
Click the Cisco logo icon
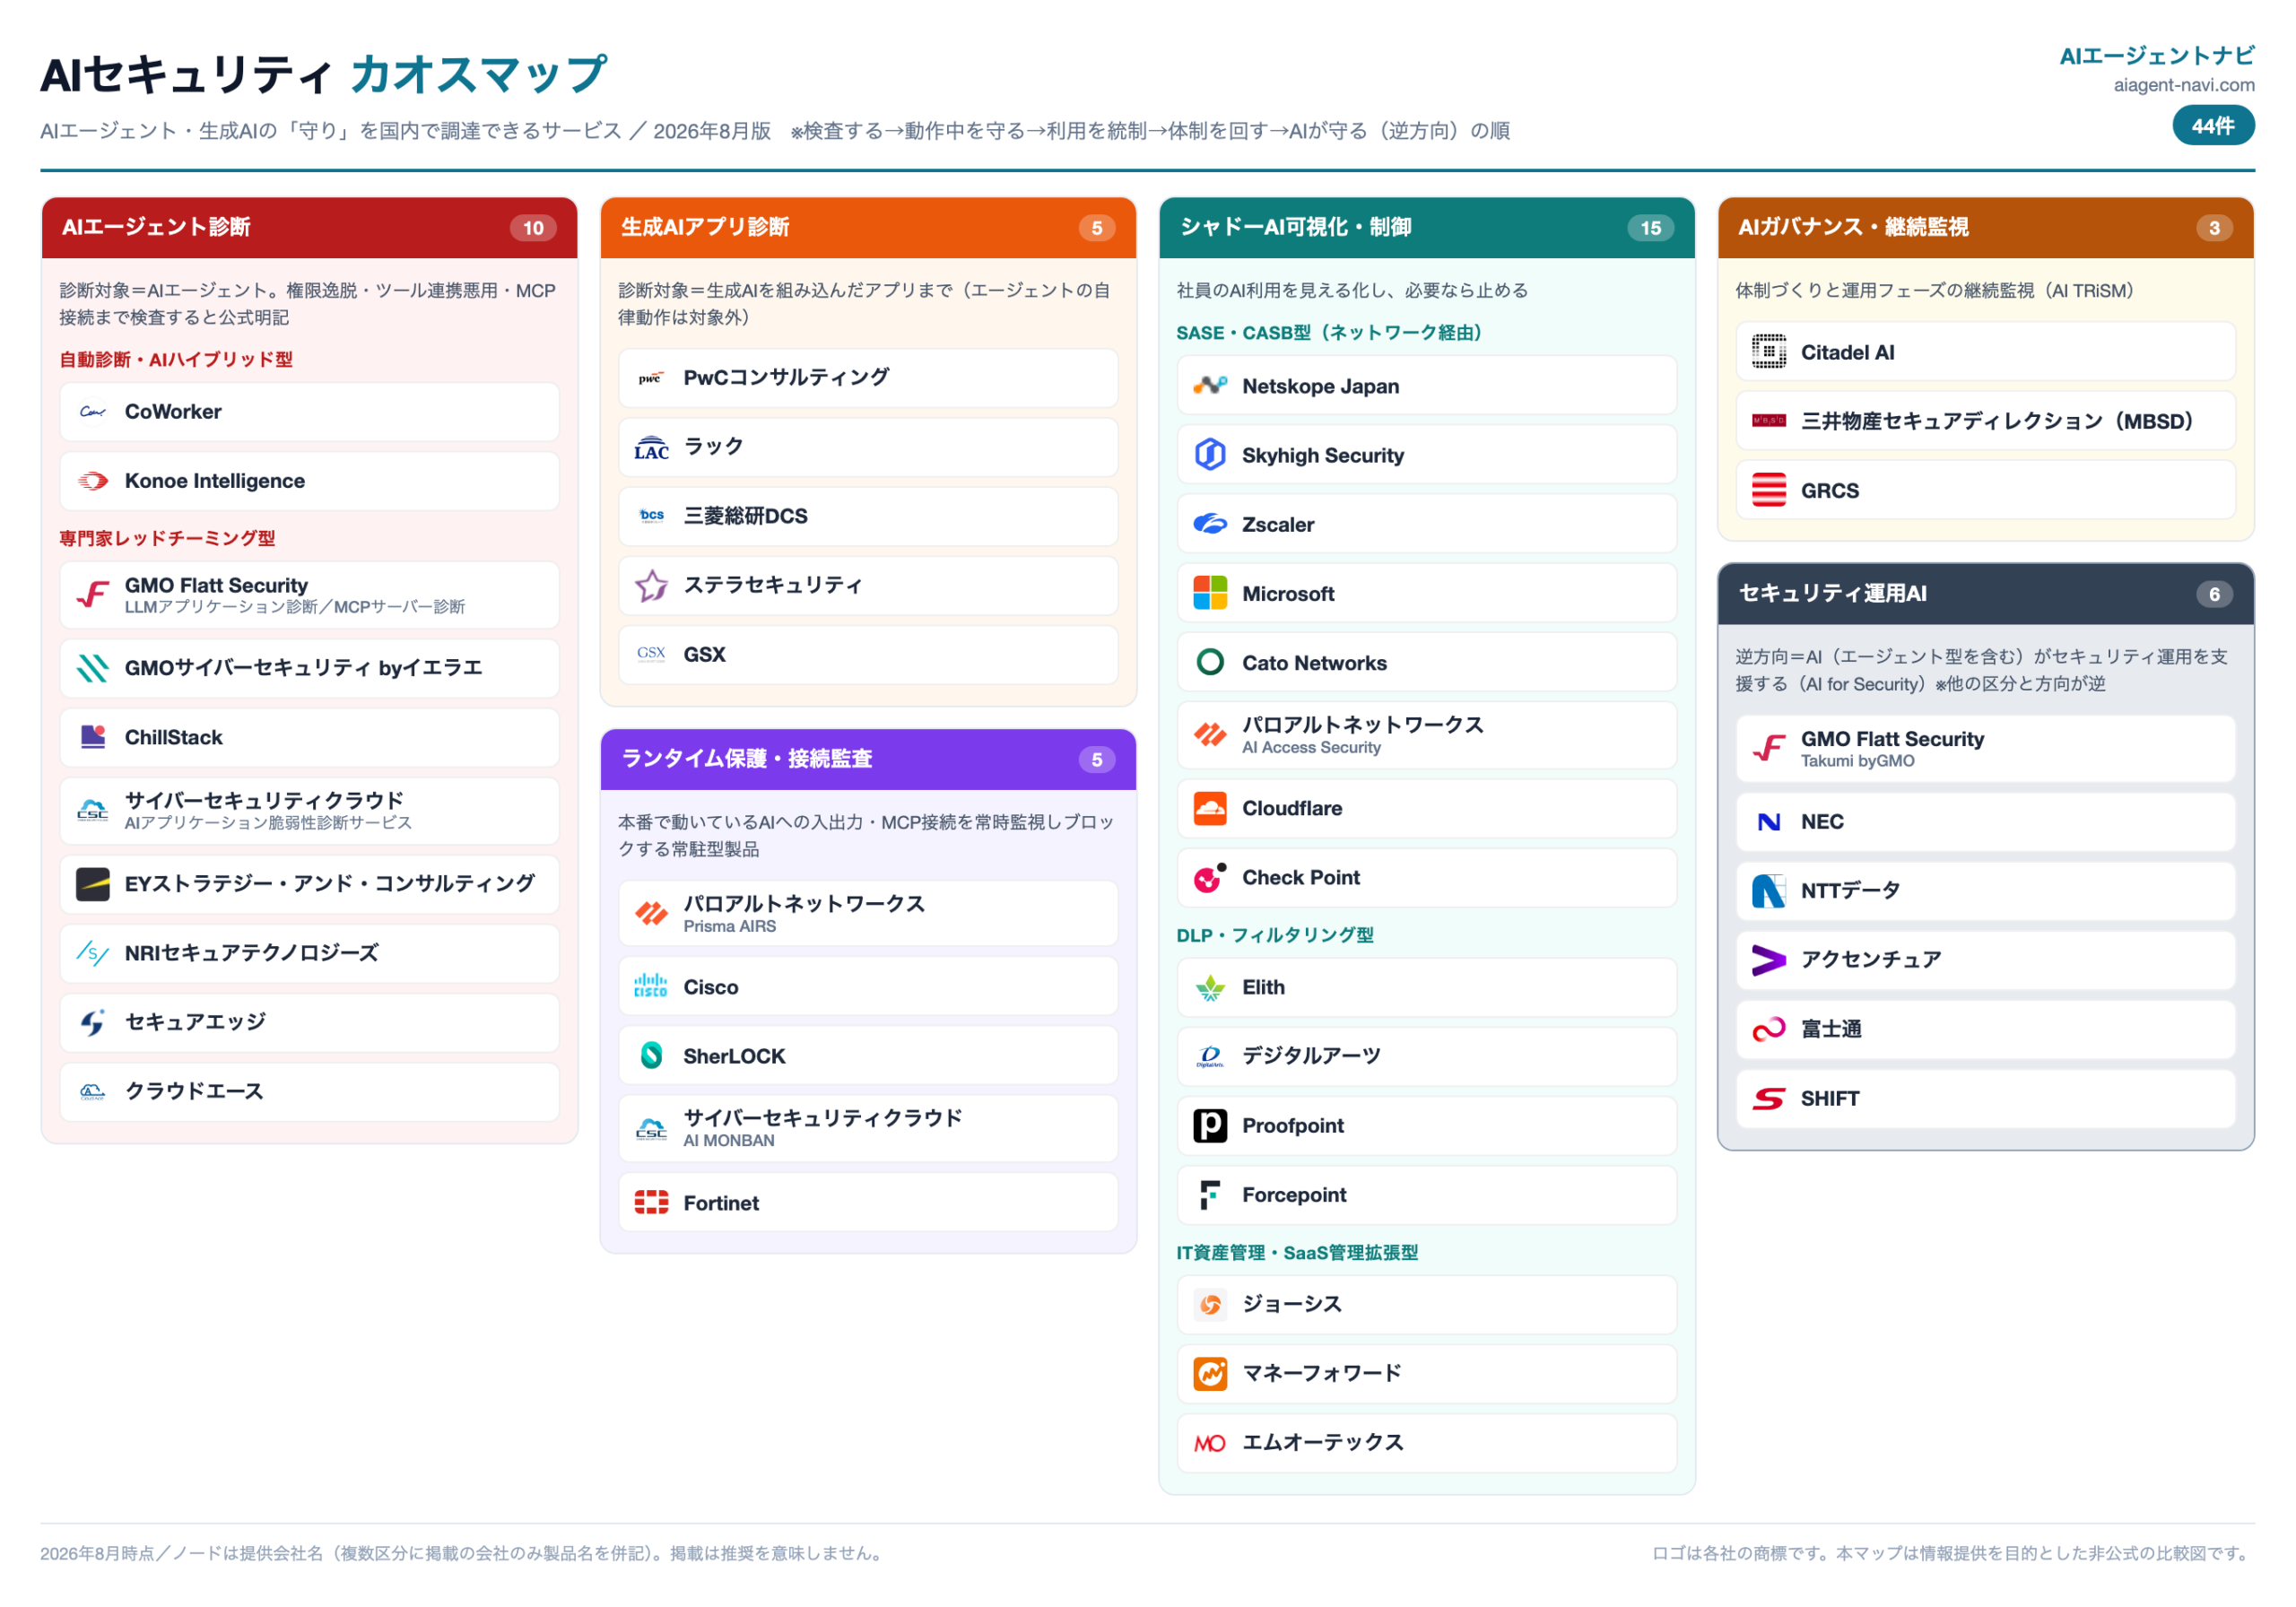pos(652,987)
